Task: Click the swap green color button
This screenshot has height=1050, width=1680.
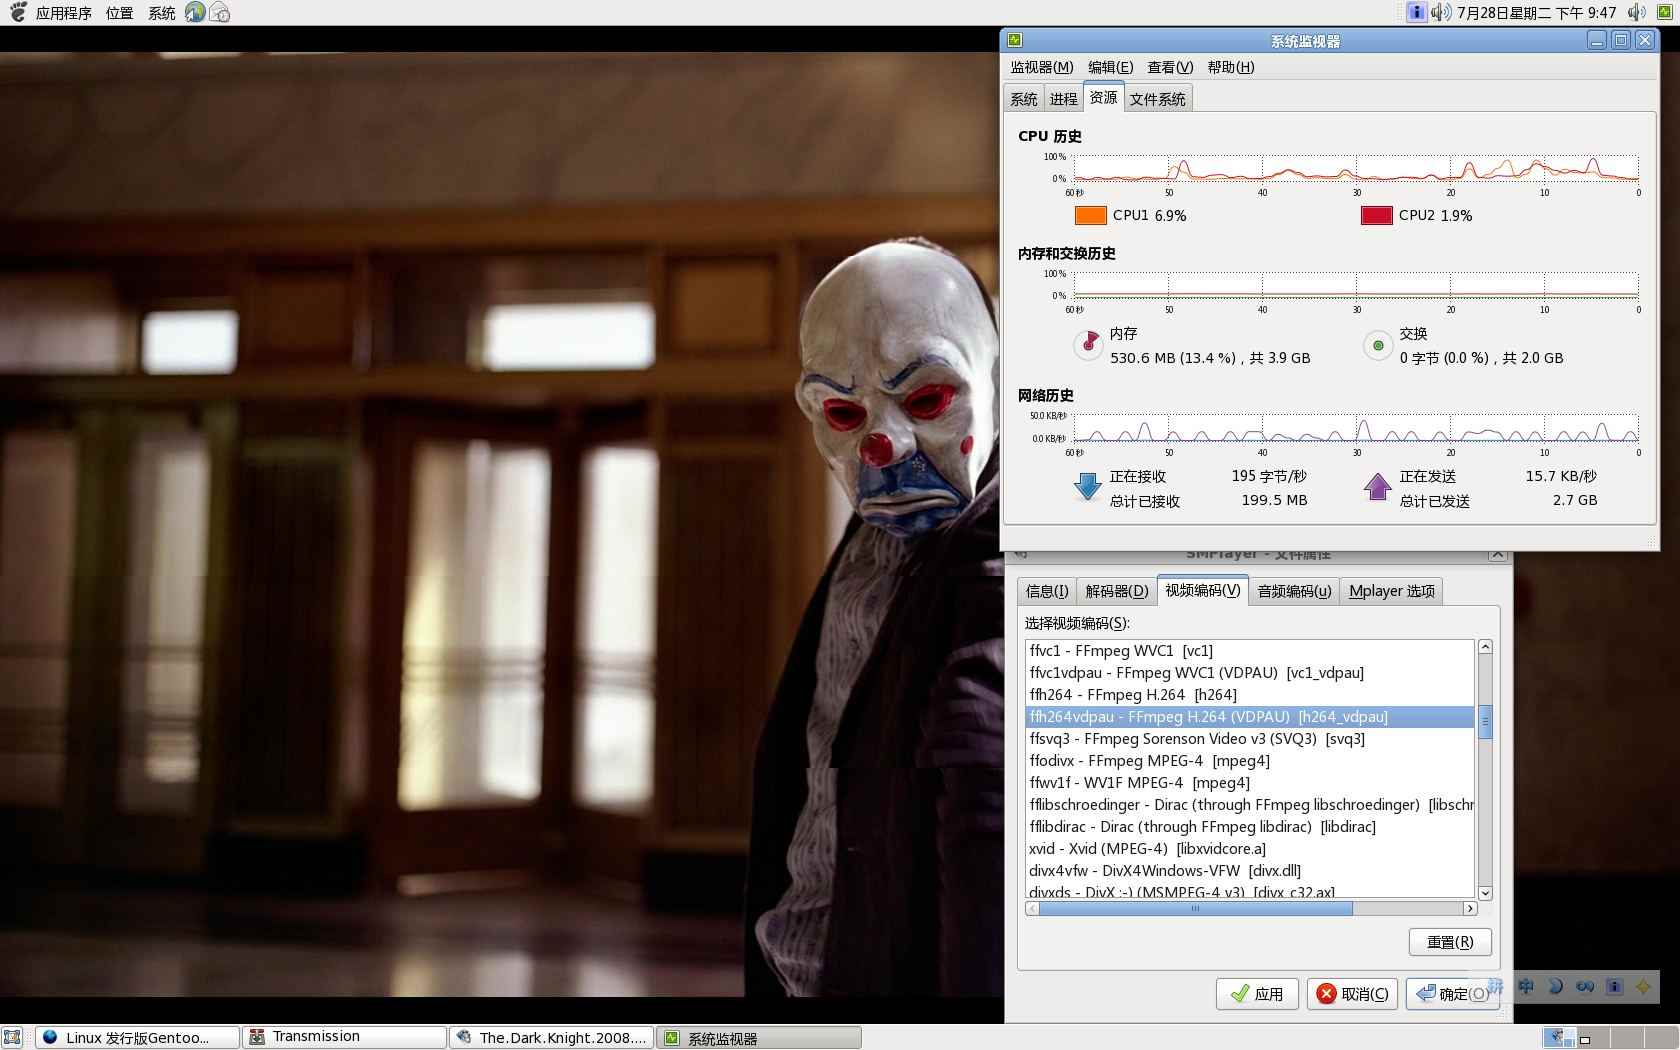Action: tap(1378, 345)
